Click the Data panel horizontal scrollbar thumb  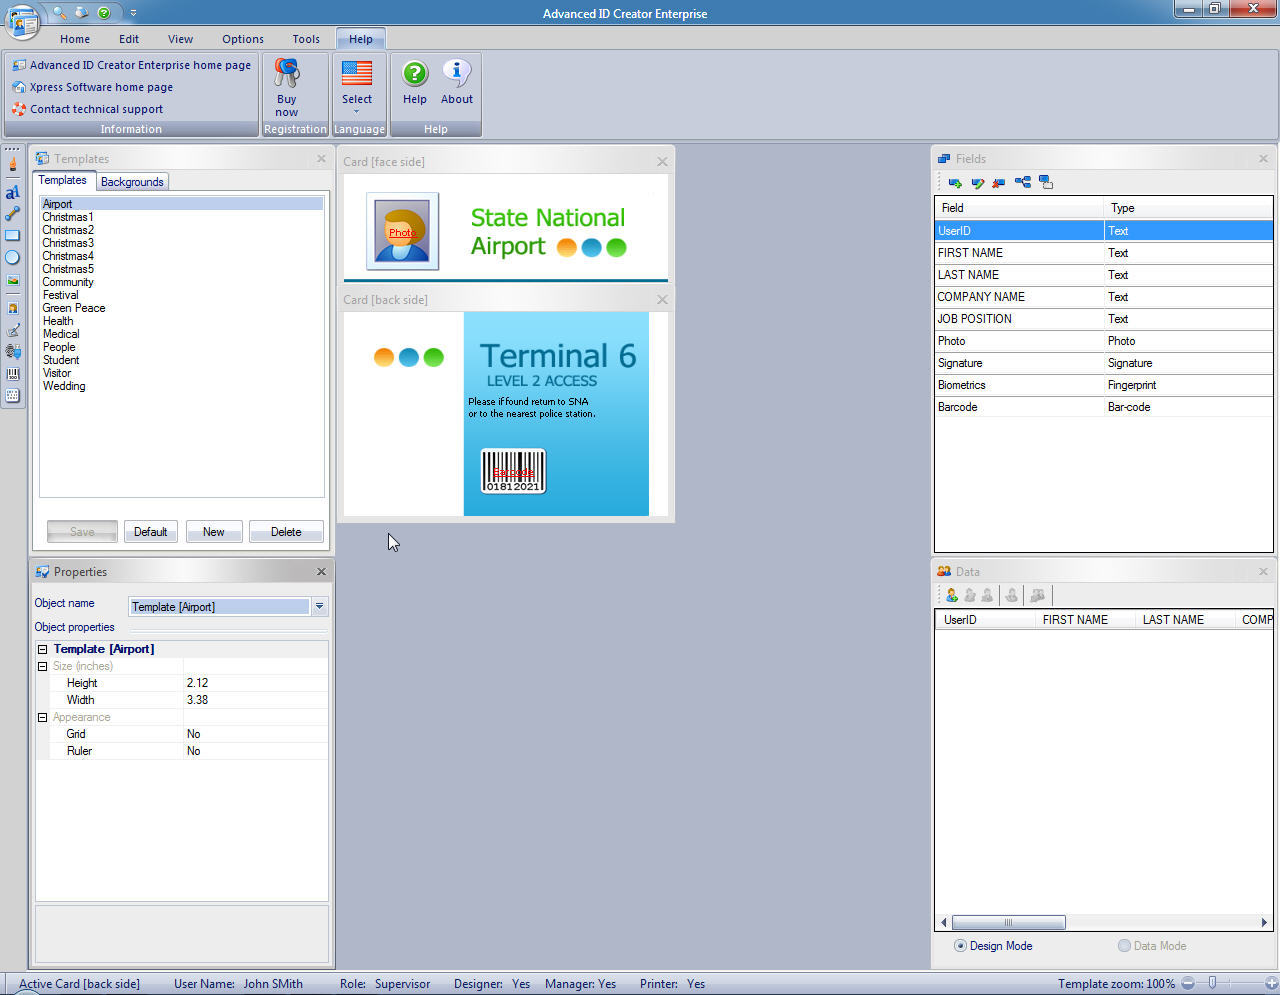pos(1008,923)
